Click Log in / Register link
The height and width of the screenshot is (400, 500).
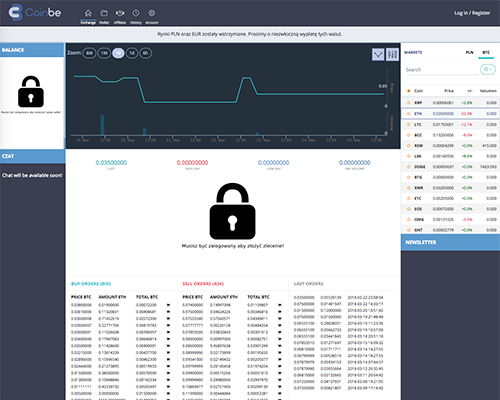point(472,13)
